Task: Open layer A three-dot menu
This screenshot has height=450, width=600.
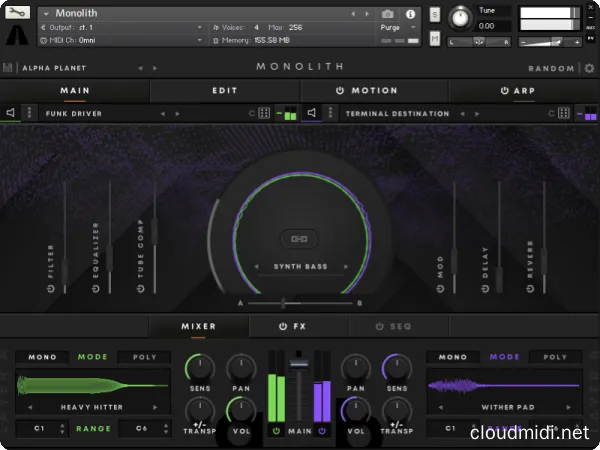Action: (x=29, y=113)
